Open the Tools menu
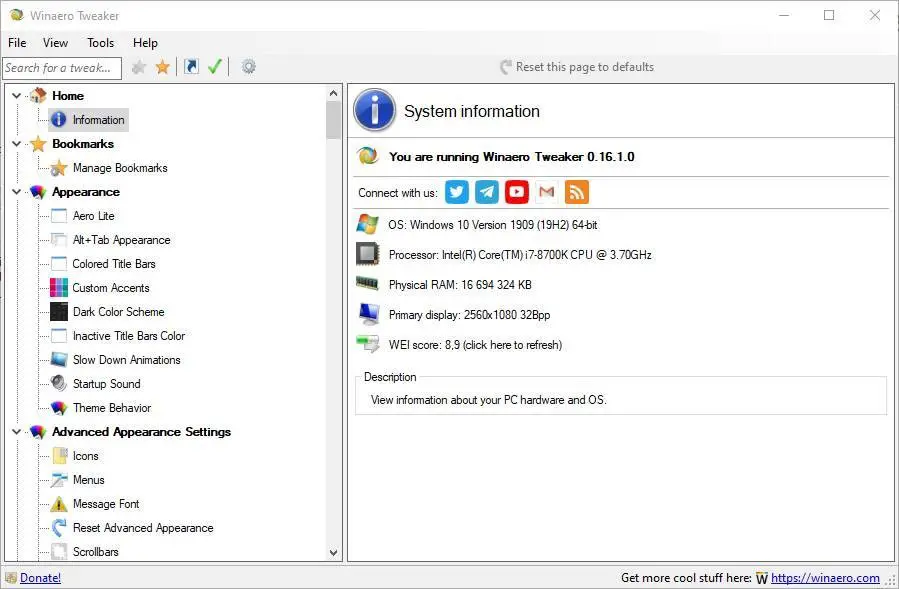 click(x=100, y=43)
